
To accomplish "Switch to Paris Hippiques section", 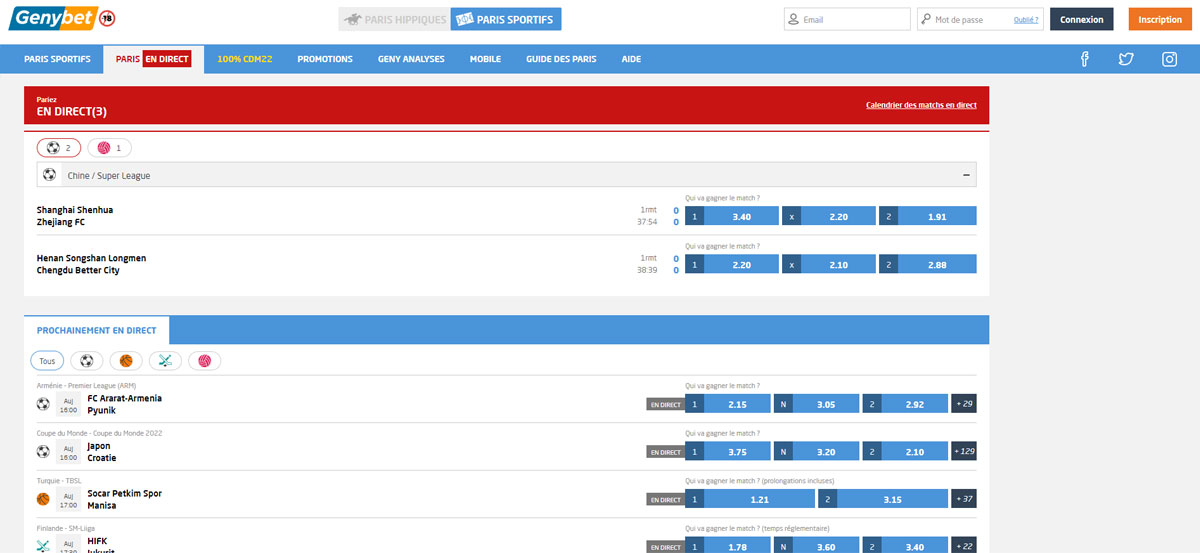I will (394, 19).
